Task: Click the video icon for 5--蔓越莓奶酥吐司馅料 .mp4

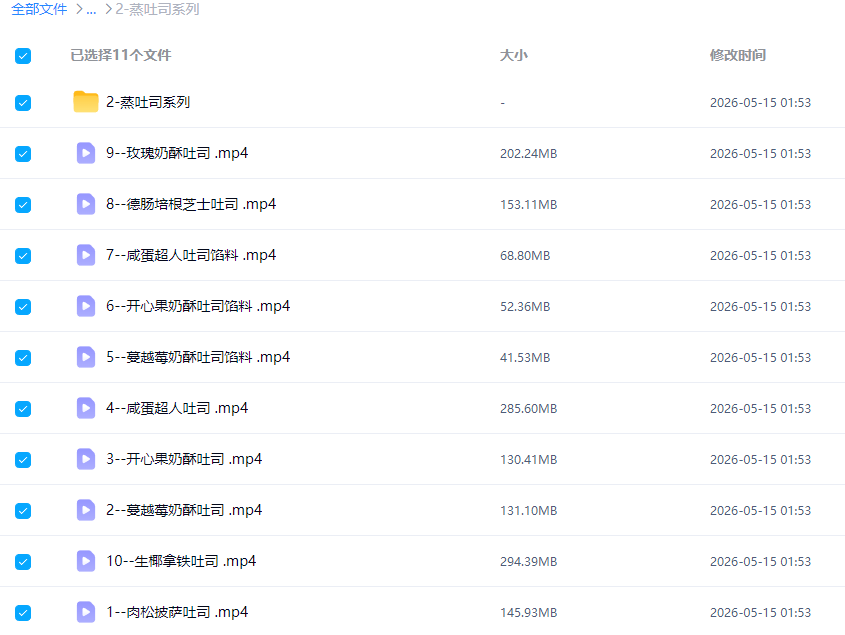Action: tap(86, 357)
